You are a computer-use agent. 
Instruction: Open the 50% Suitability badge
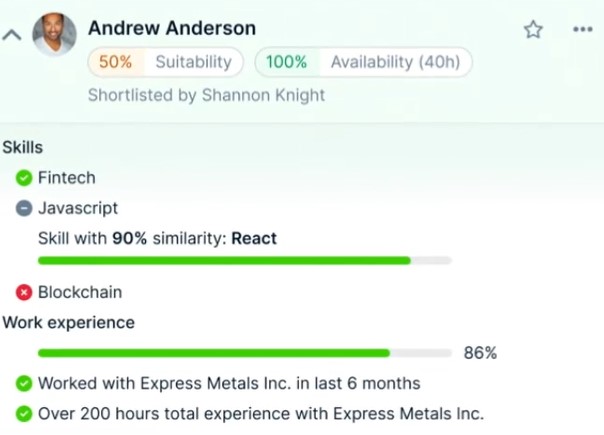tap(165, 62)
